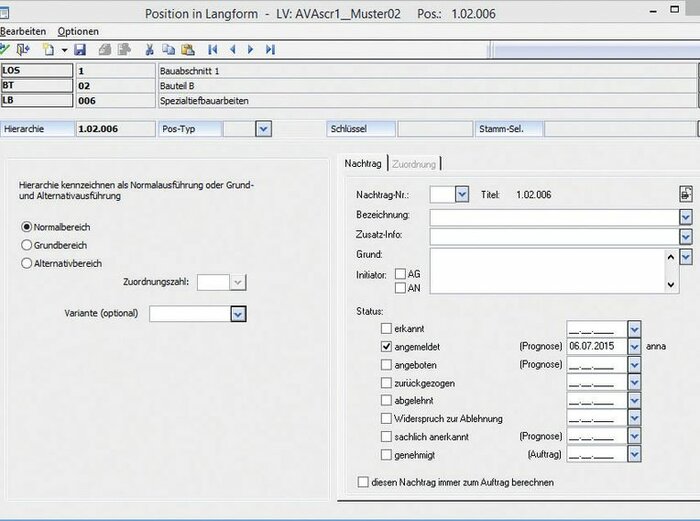Enable the erkannt status checkbox
Image resolution: width=700 pixels, height=521 pixels.
click(x=386, y=329)
